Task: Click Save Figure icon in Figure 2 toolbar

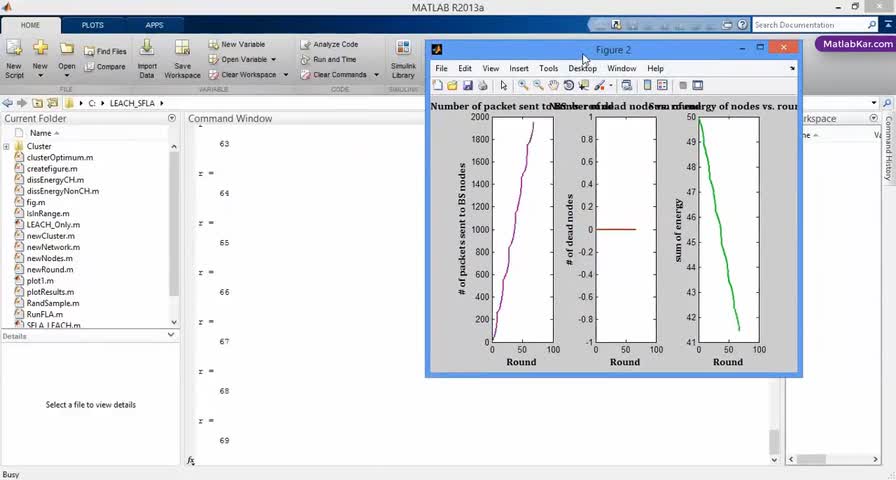Action: [467, 86]
